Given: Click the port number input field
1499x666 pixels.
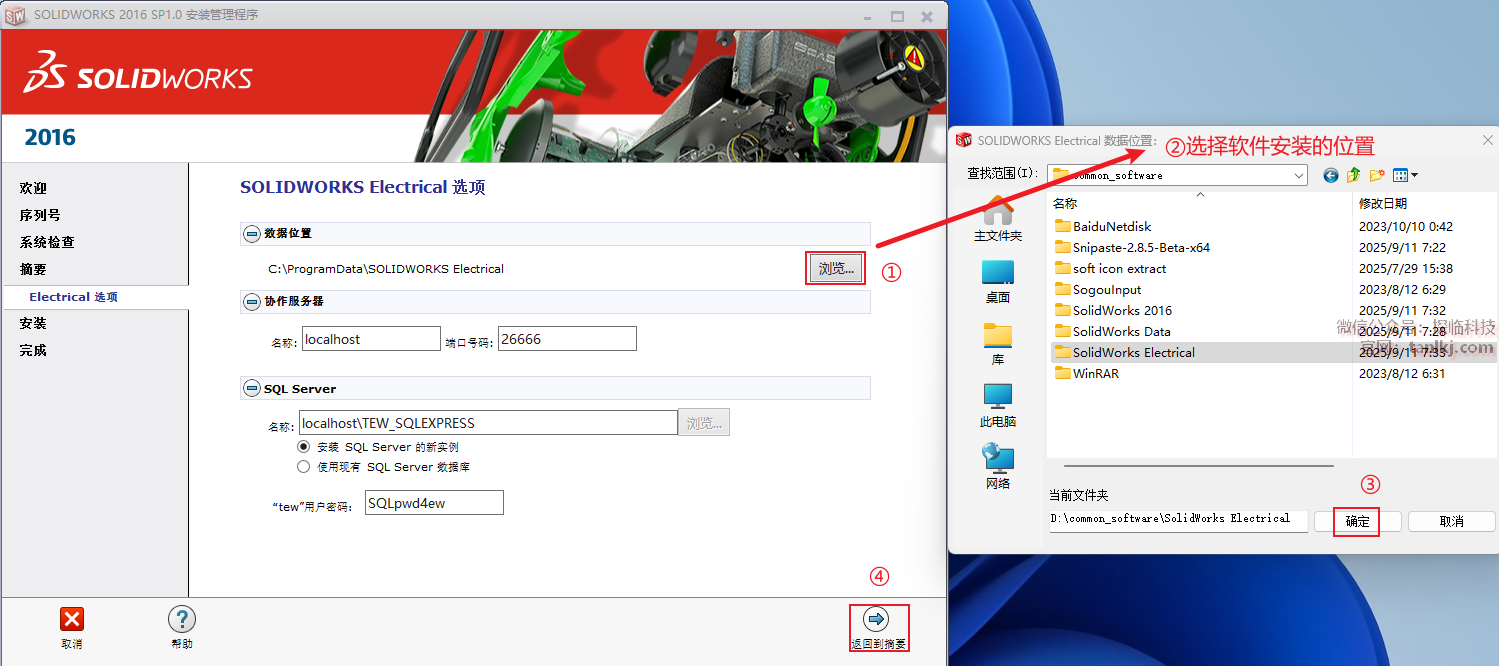Looking at the screenshot, I should [x=567, y=339].
